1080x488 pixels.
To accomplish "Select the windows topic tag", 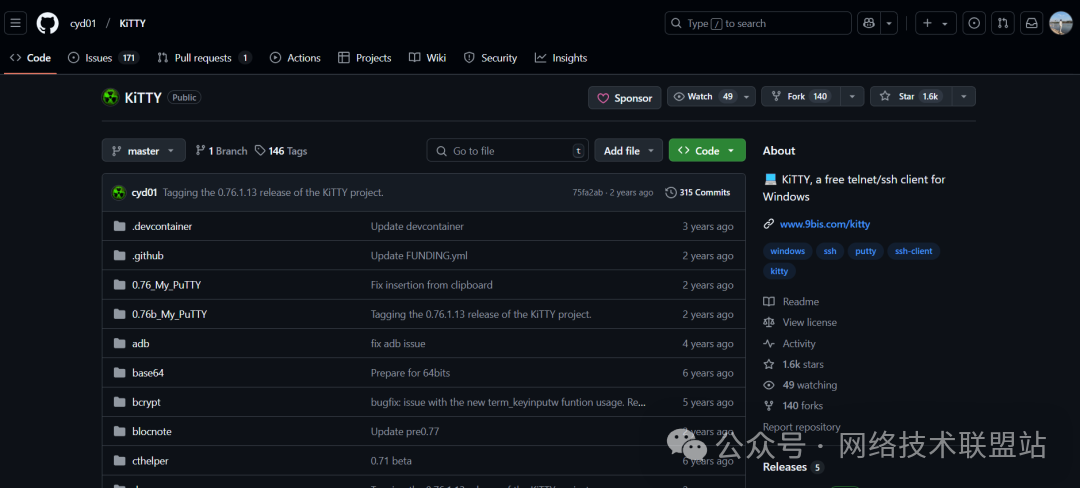I will (787, 251).
